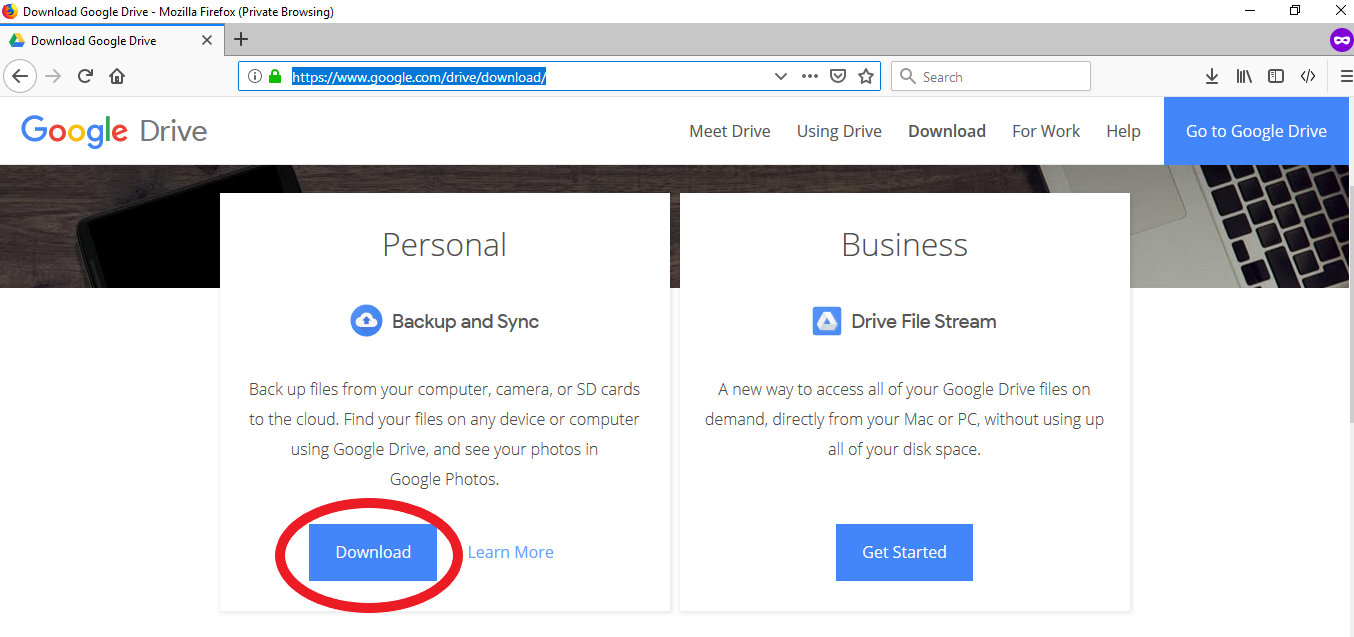
Task: Open the Library icon
Action: pyautogui.click(x=1244, y=76)
